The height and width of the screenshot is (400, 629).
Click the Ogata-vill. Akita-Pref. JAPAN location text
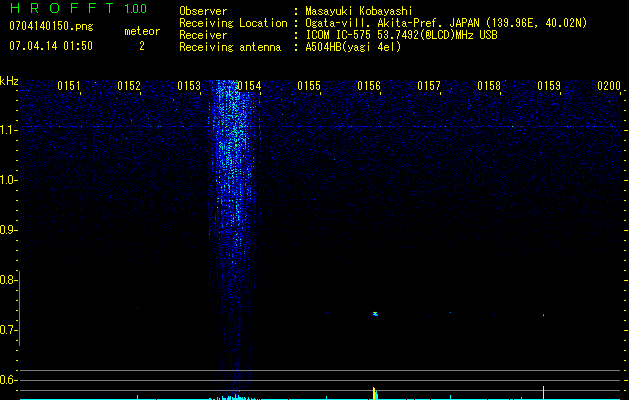click(x=446, y=23)
